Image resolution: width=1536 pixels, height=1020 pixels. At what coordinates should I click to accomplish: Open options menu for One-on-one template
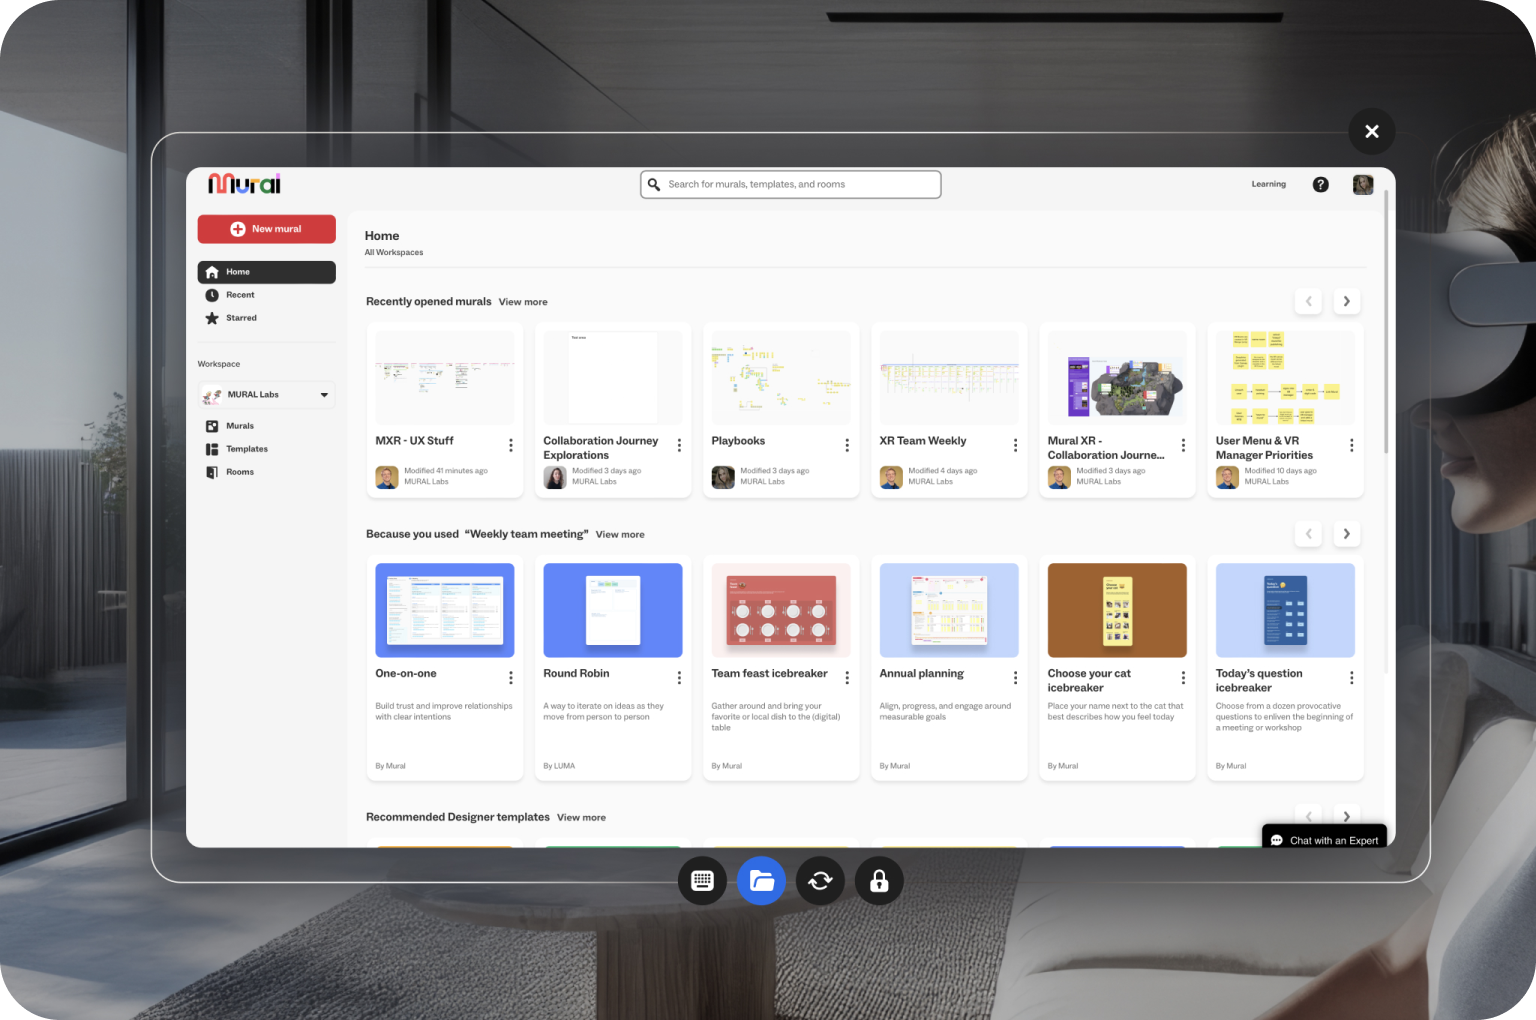[x=511, y=678]
